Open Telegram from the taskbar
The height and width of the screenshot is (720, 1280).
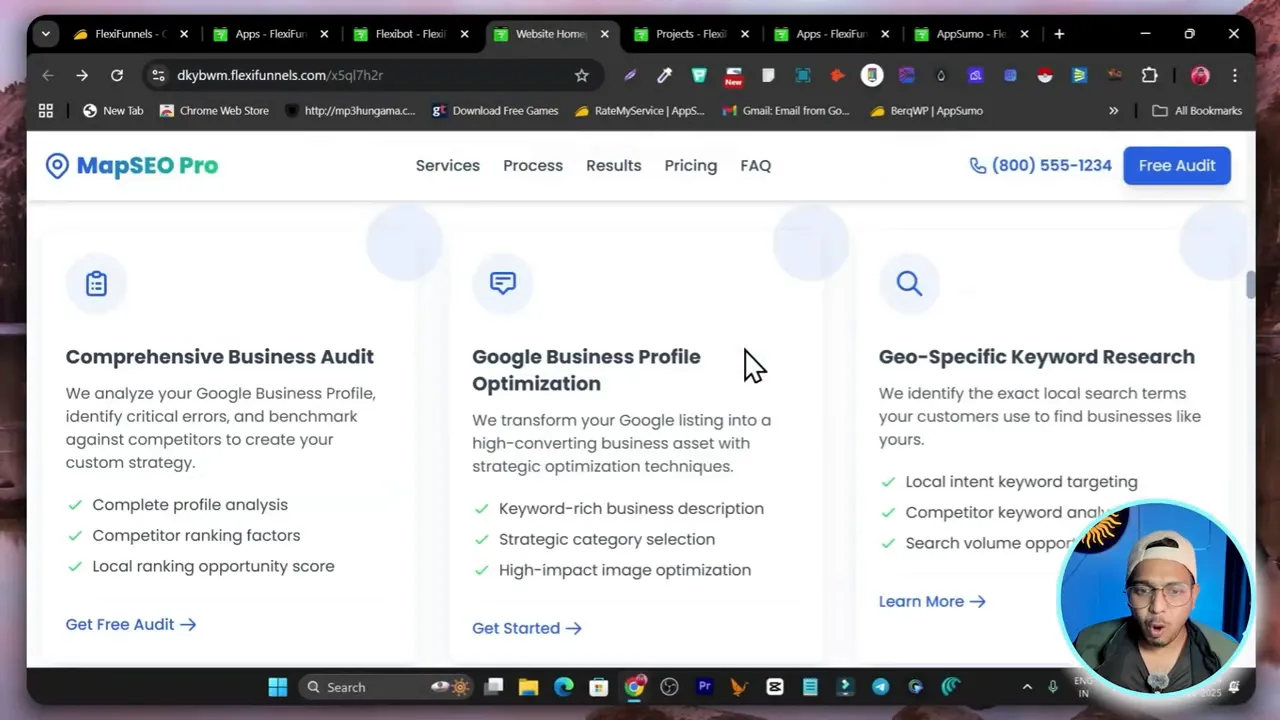(880, 687)
